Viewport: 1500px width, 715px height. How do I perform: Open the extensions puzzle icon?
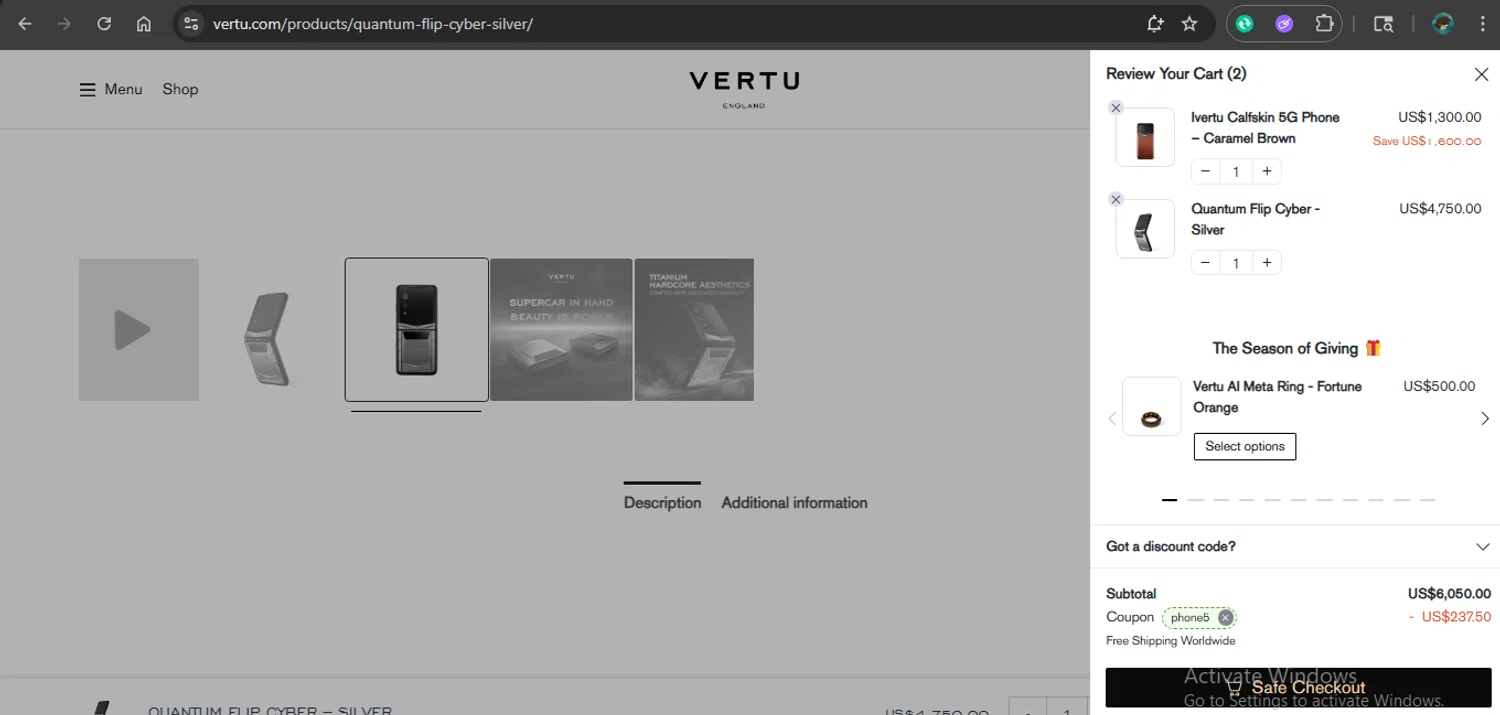pyautogui.click(x=1324, y=24)
